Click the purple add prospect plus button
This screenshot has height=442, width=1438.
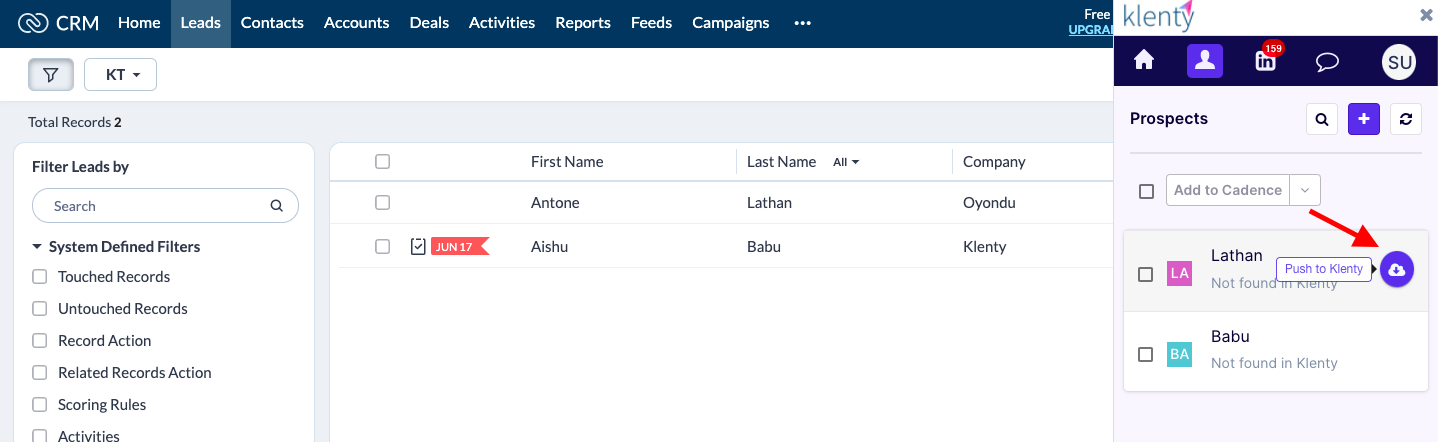tap(1364, 119)
